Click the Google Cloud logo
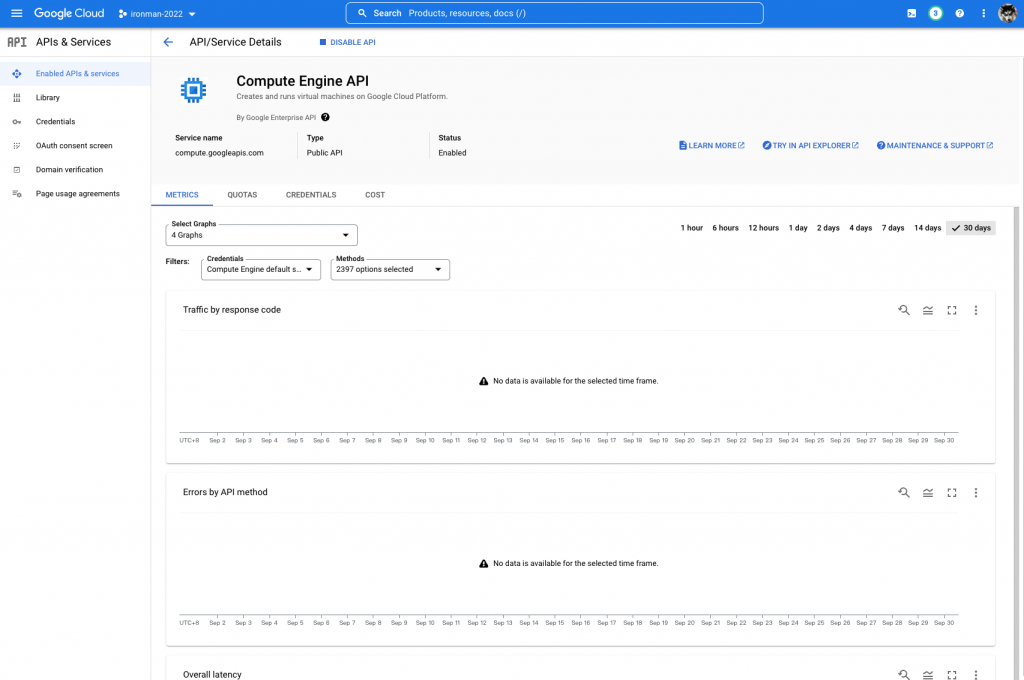This screenshot has height=680, width=1024. [x=69, y=13]
